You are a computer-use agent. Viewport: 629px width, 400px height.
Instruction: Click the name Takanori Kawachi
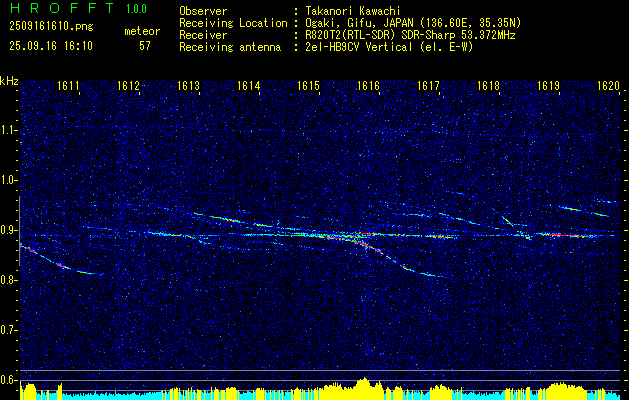pyautogui.click(x=353, y=11)
